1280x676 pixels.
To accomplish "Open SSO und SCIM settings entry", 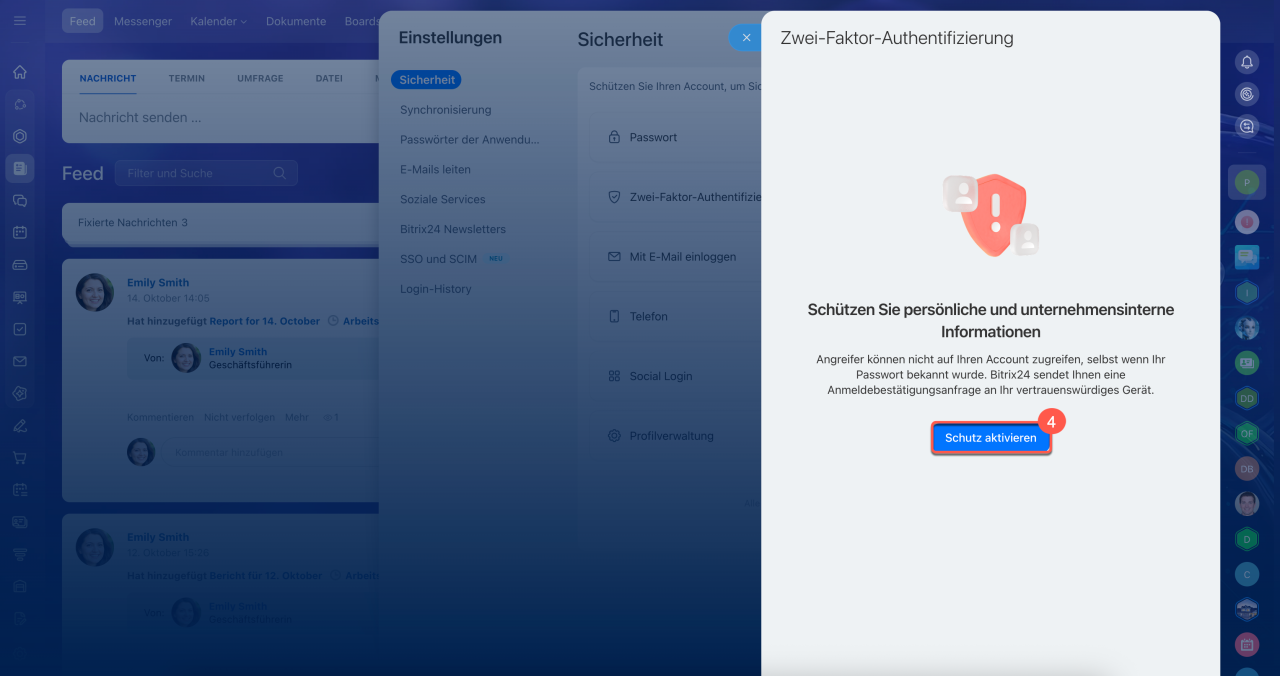I will 439,259.
